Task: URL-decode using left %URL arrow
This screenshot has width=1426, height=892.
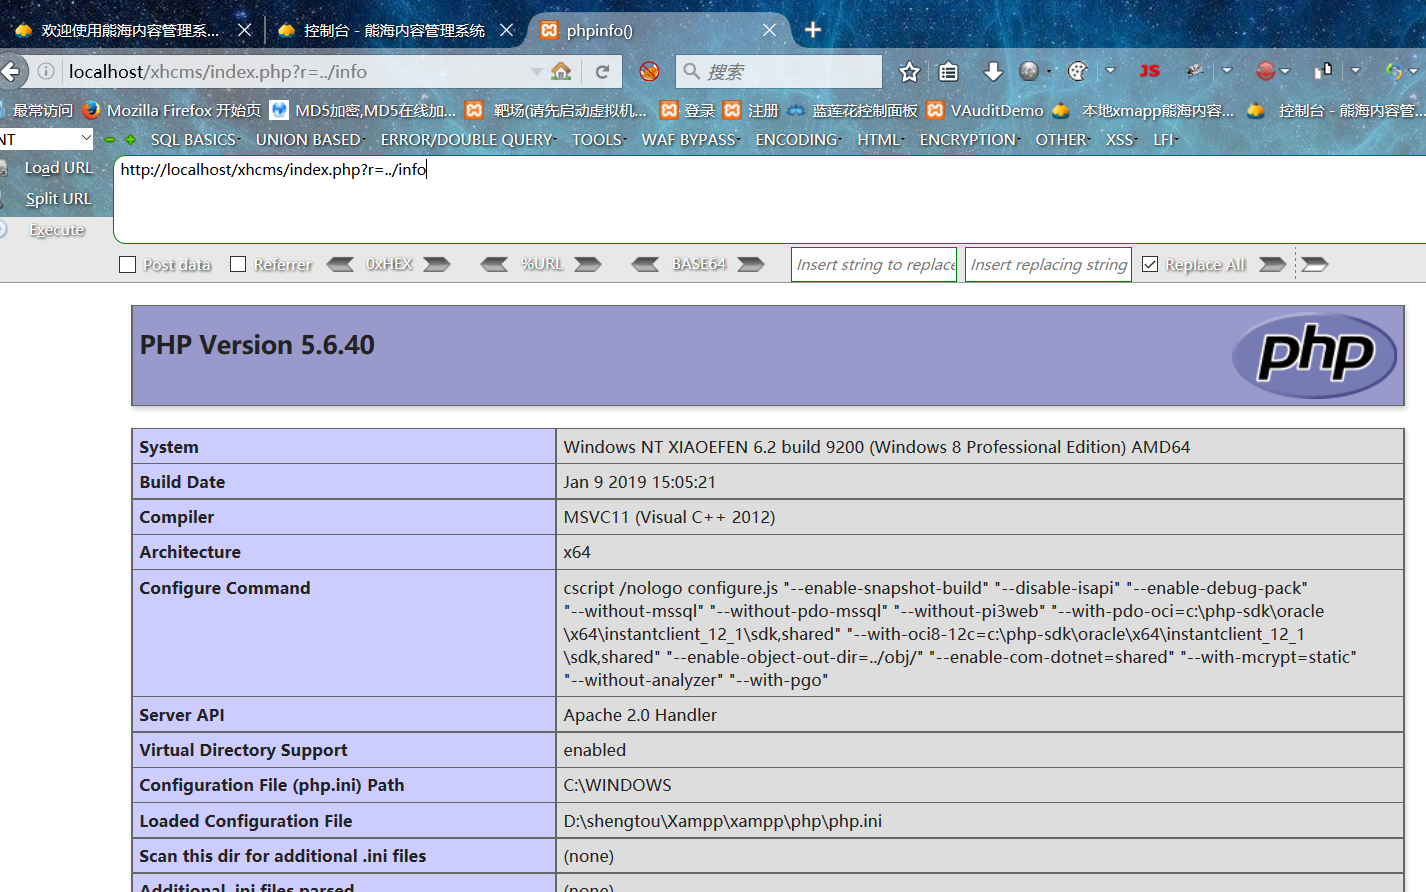Action: [x=494, y=264]
